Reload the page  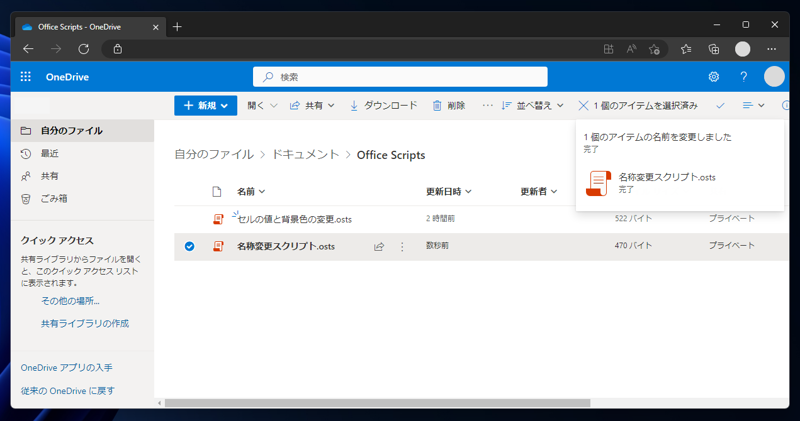coord(84,49)
